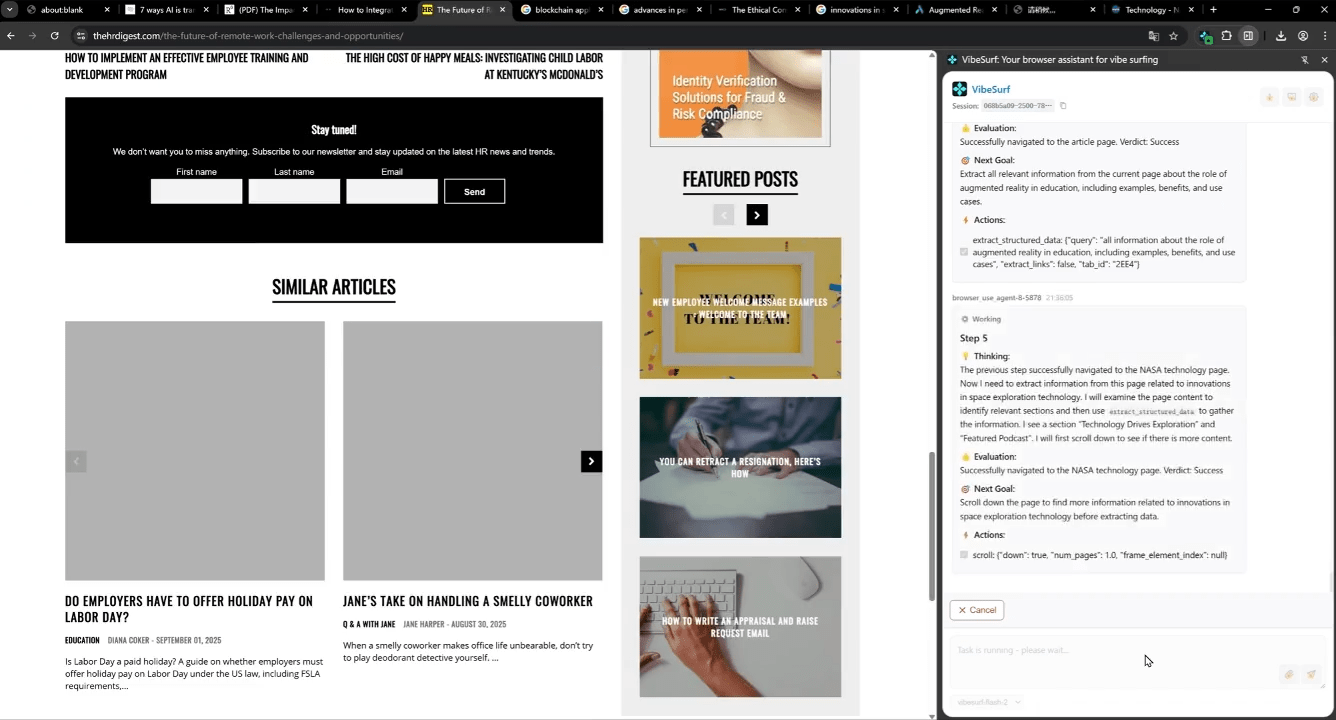Bookmark this page with the star icon
The width and height of the screenshot is (1336, 720).
point(1174,36)
